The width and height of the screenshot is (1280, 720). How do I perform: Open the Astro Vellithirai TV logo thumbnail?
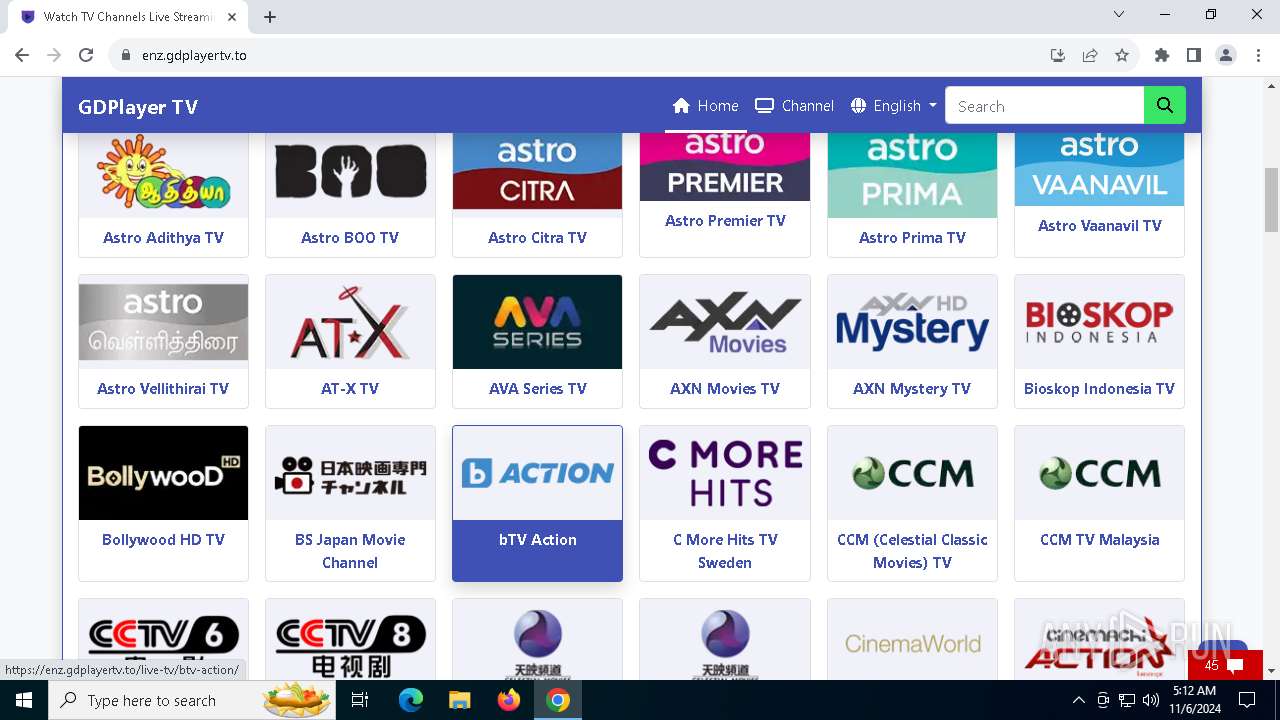(x=163, y=322)
